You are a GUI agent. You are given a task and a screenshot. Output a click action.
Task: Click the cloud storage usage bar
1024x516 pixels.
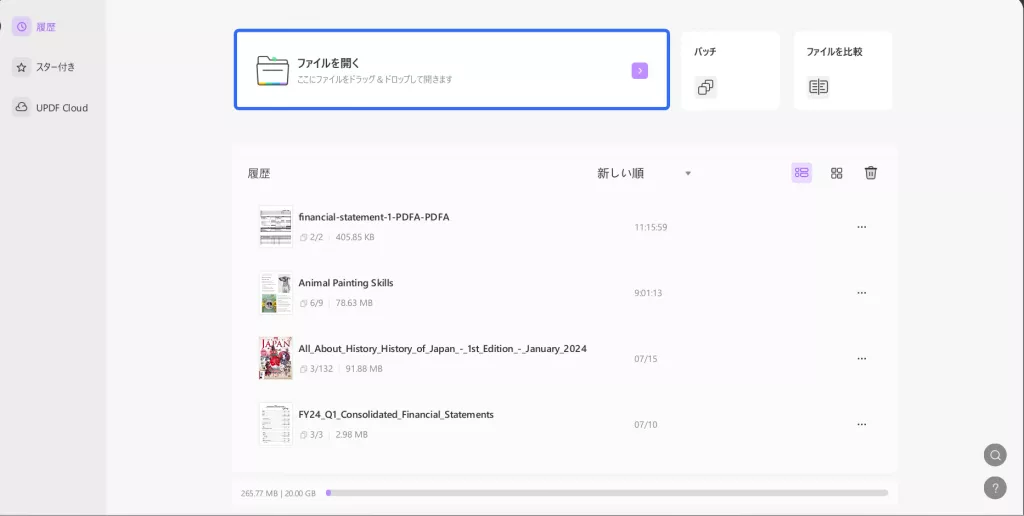607,493
